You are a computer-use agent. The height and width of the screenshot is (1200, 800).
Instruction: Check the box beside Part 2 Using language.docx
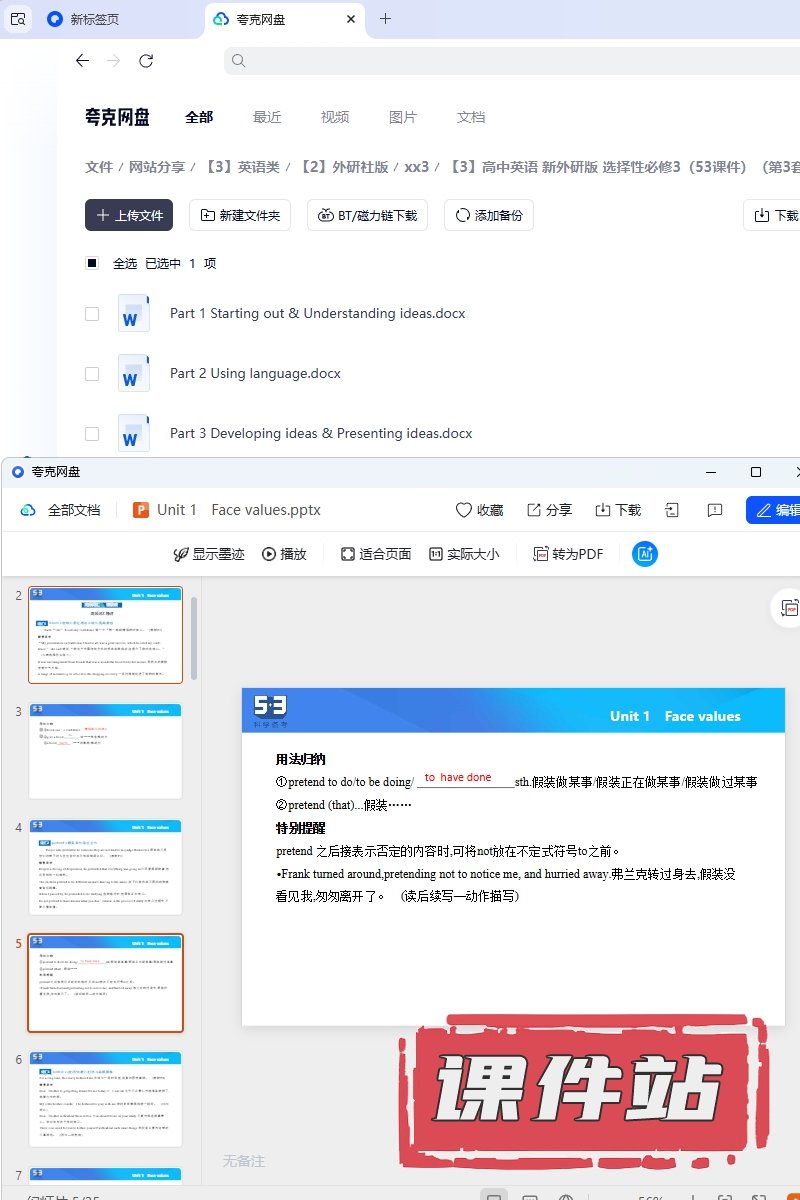(92, 373)
